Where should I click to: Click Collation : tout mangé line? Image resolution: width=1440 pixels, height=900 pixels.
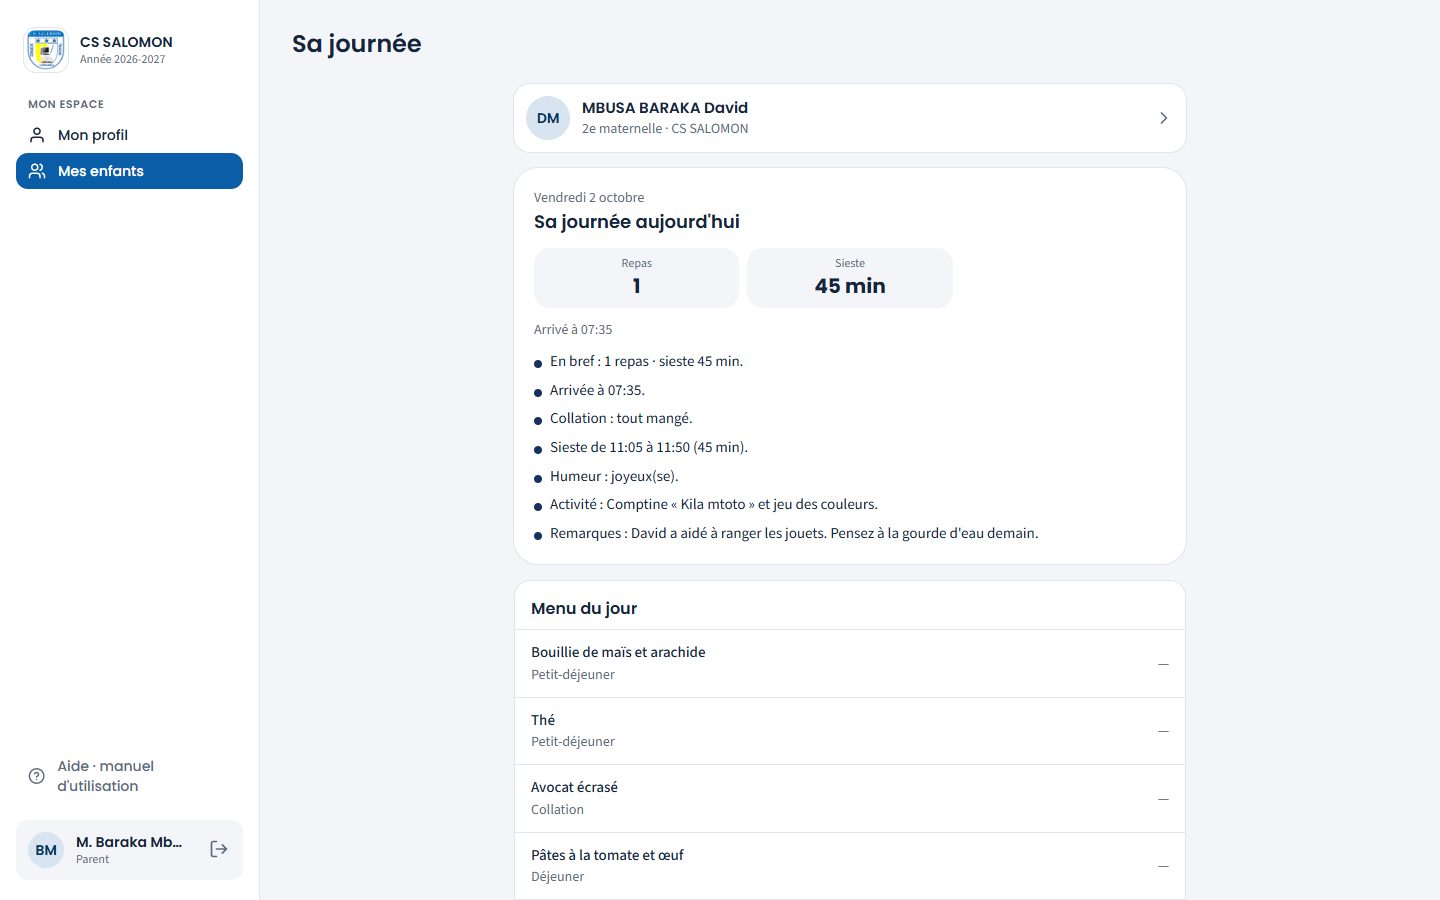tap(621, 418)
